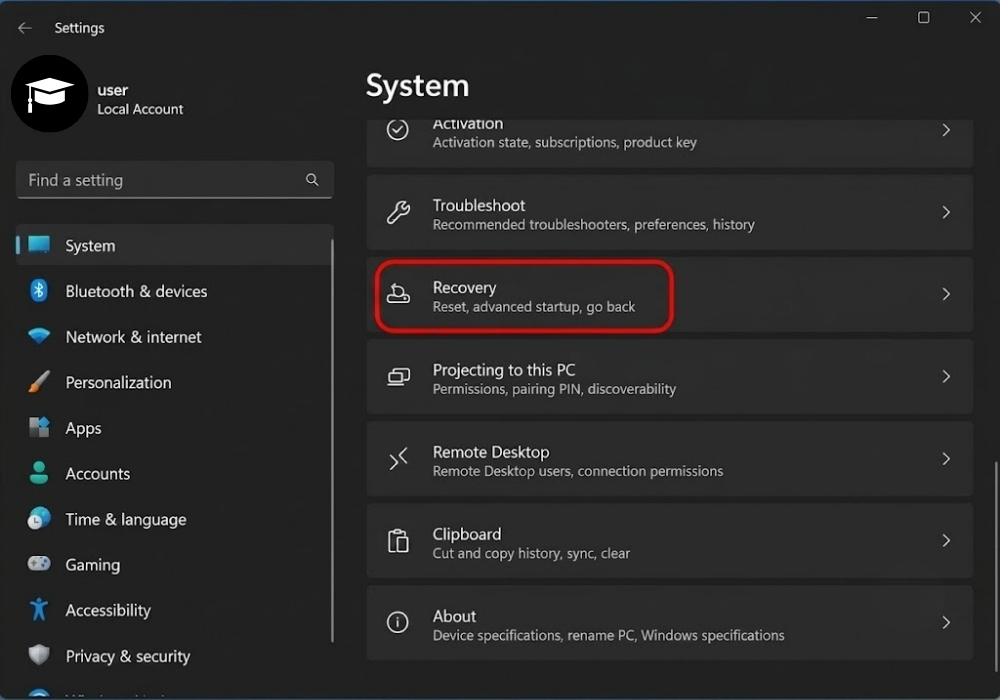1000x700 pixels.
Task: Open Projecting to this PC chevron
Action: click(946, 376)
